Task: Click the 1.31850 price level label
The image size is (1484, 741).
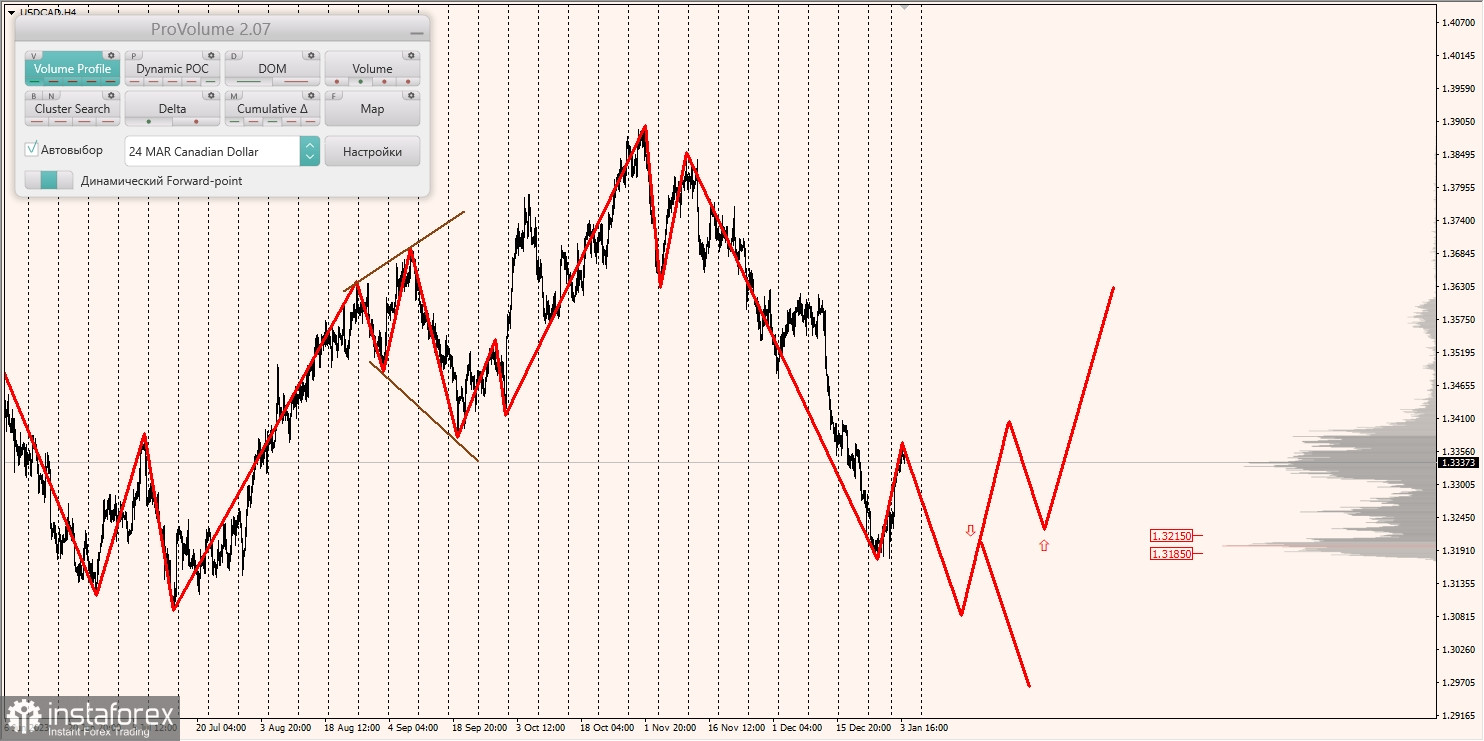Action: (x=1171, y=553)
